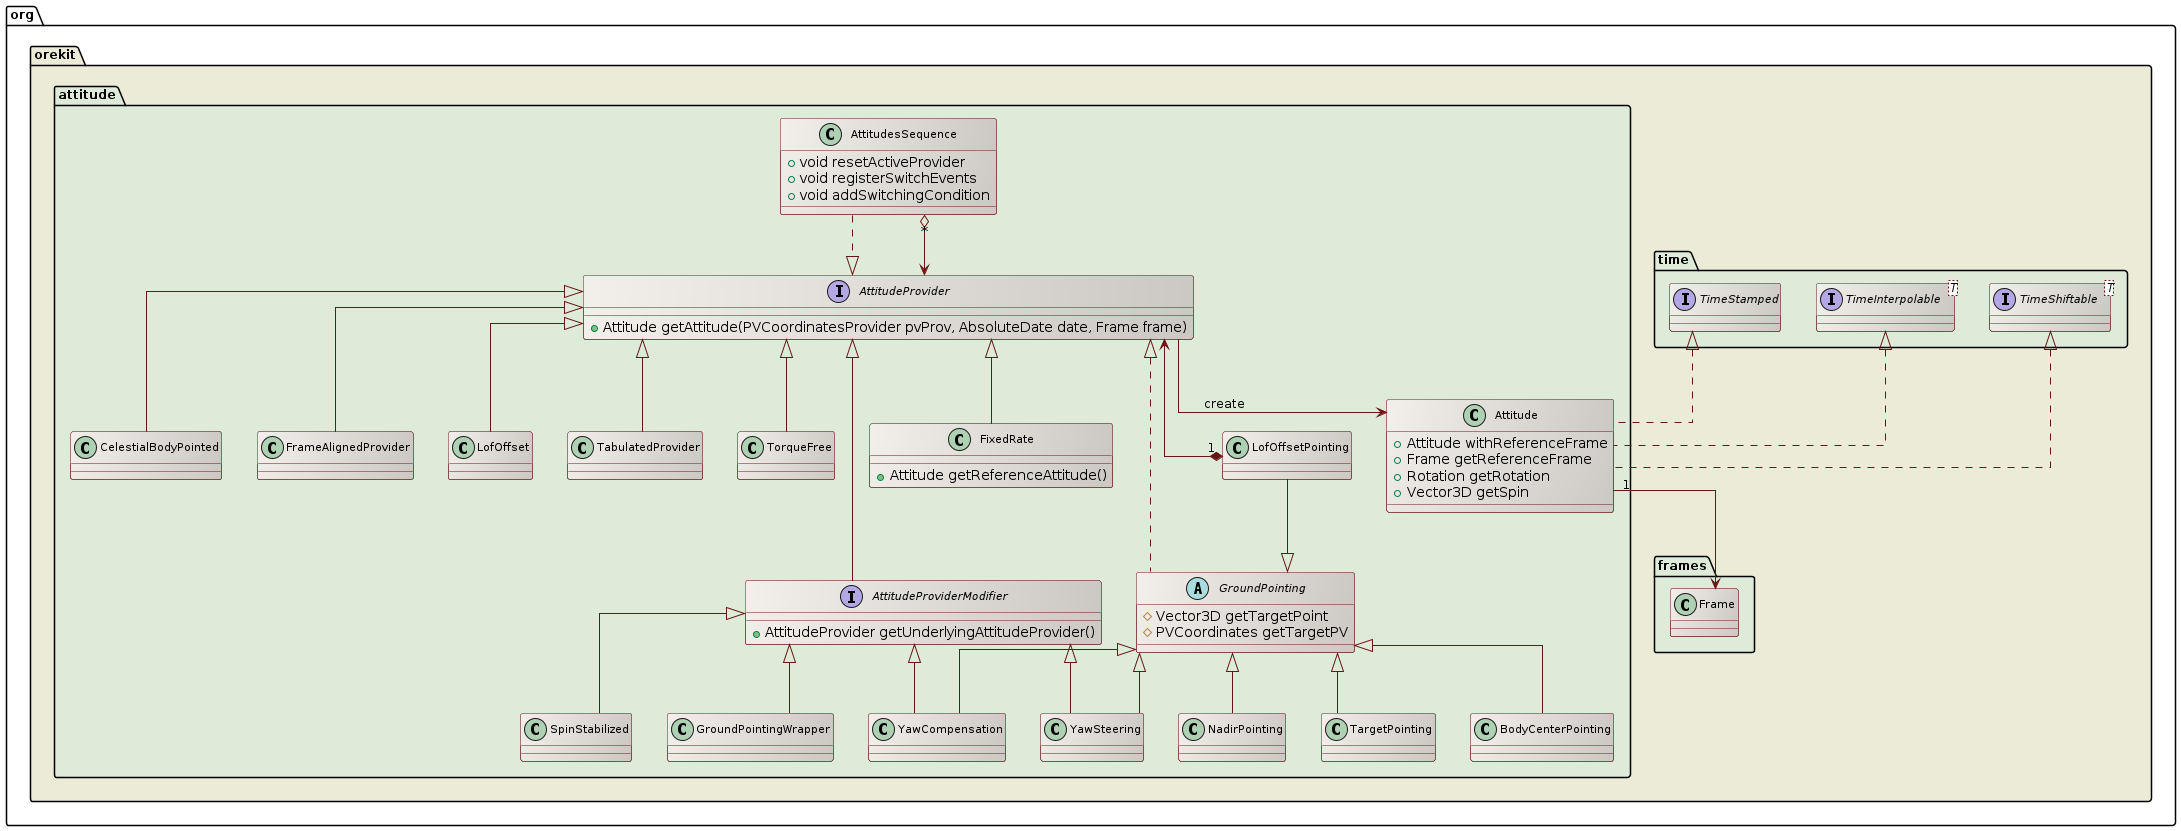
Task: Click the TorqueFree class name
Action: tap(800, 447)
